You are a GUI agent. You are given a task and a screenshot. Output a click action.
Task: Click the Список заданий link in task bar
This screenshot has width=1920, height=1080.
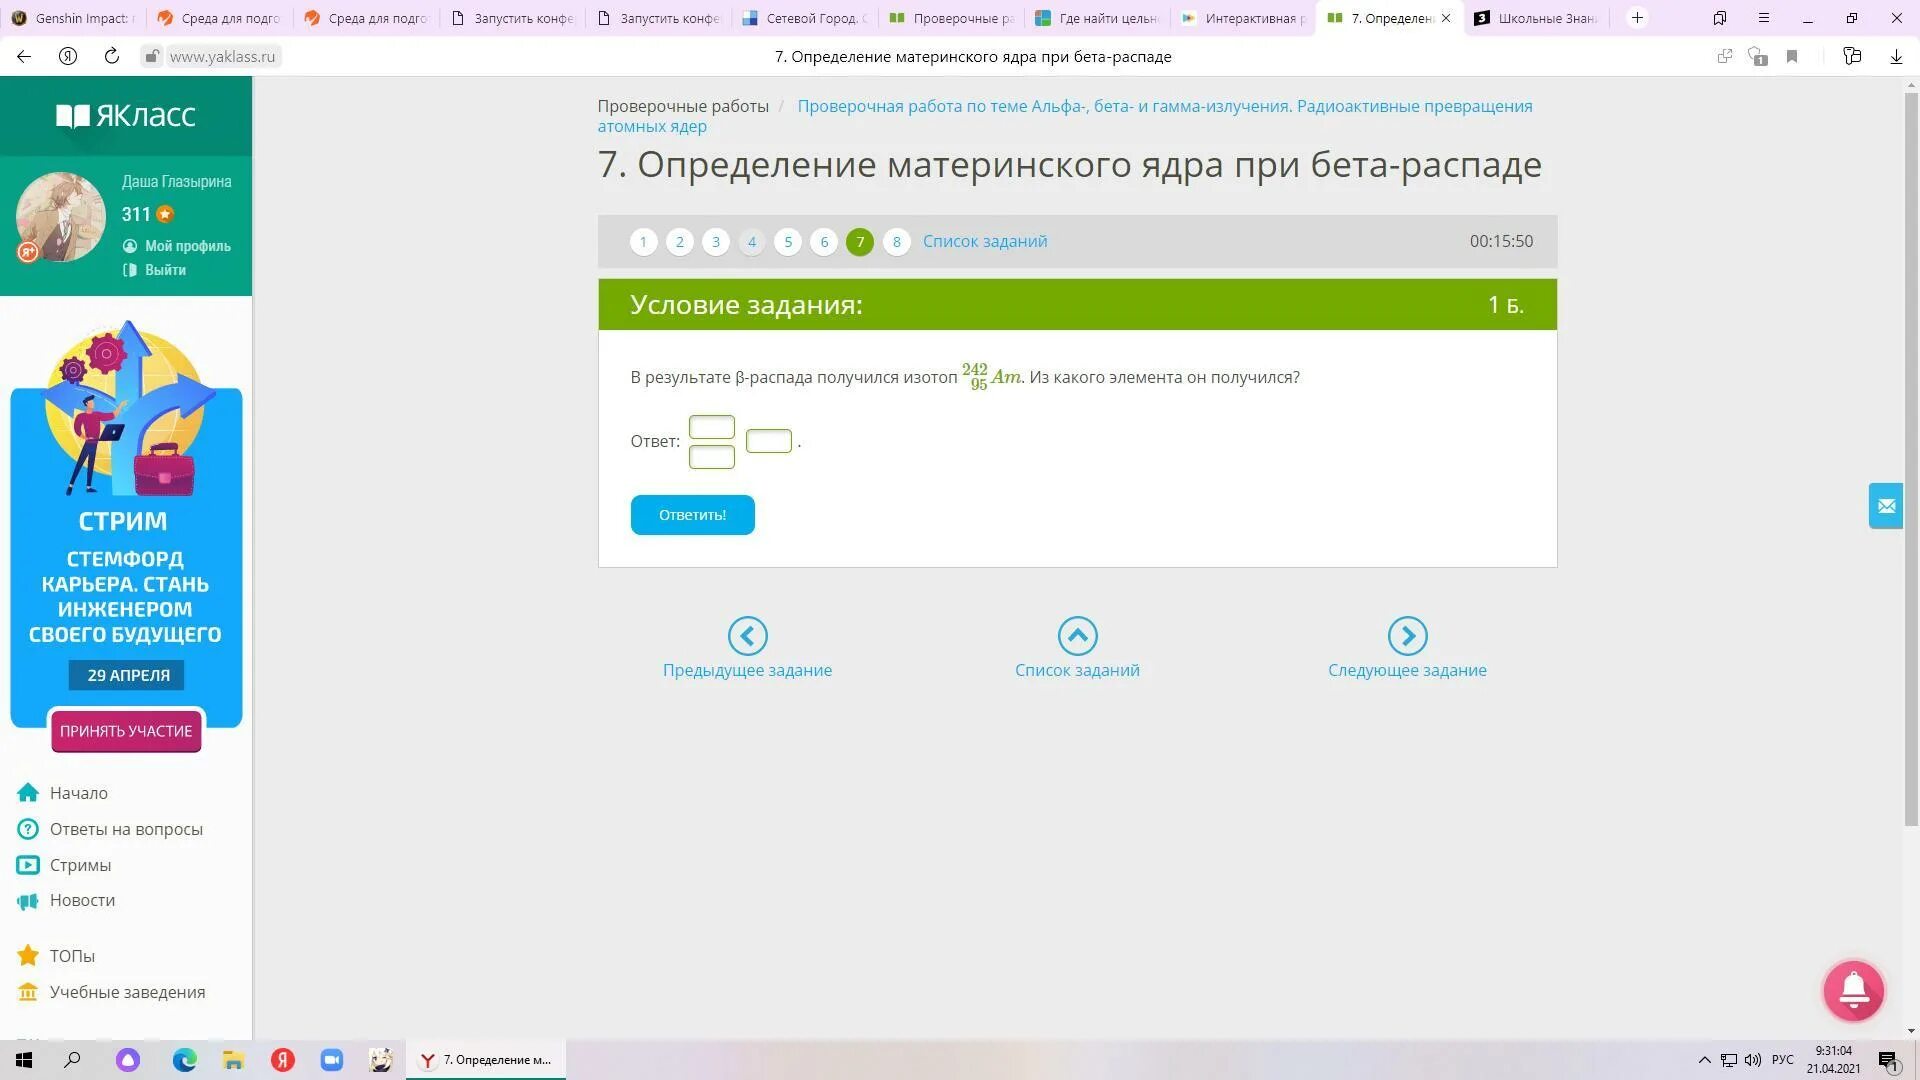(x=984, y=241)
